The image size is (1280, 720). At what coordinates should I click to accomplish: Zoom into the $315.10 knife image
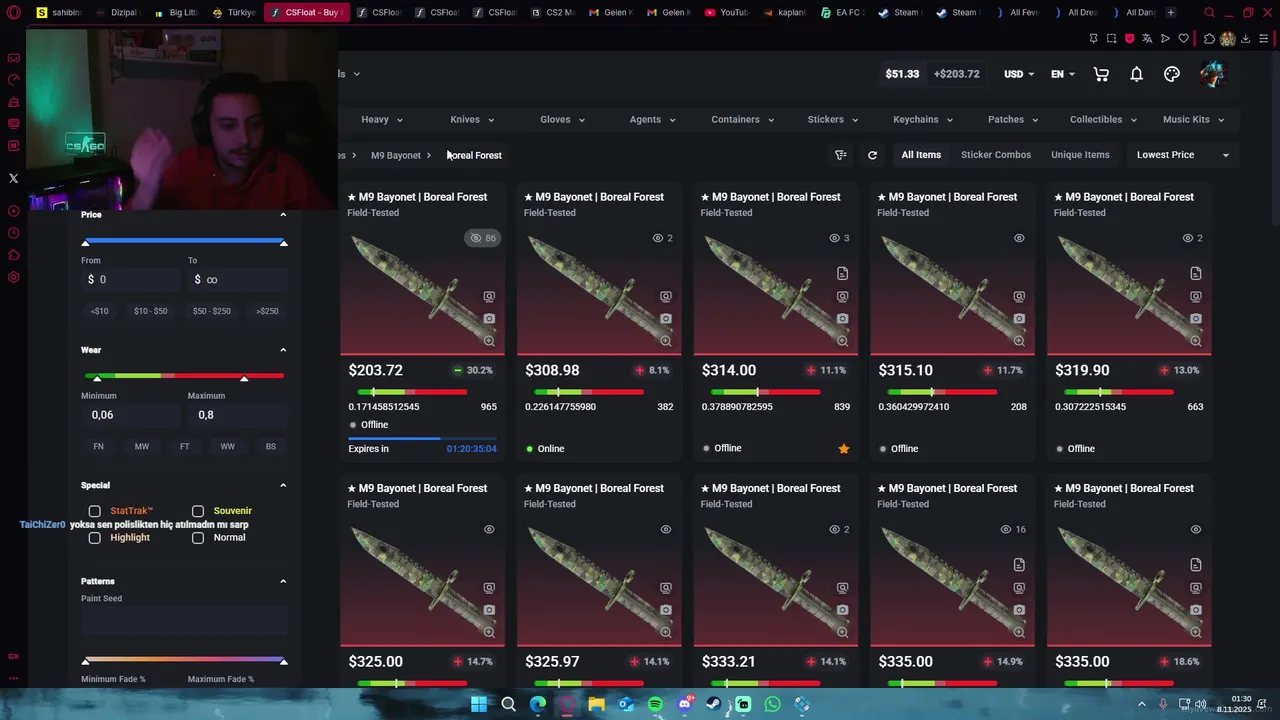coord(1019,341)
